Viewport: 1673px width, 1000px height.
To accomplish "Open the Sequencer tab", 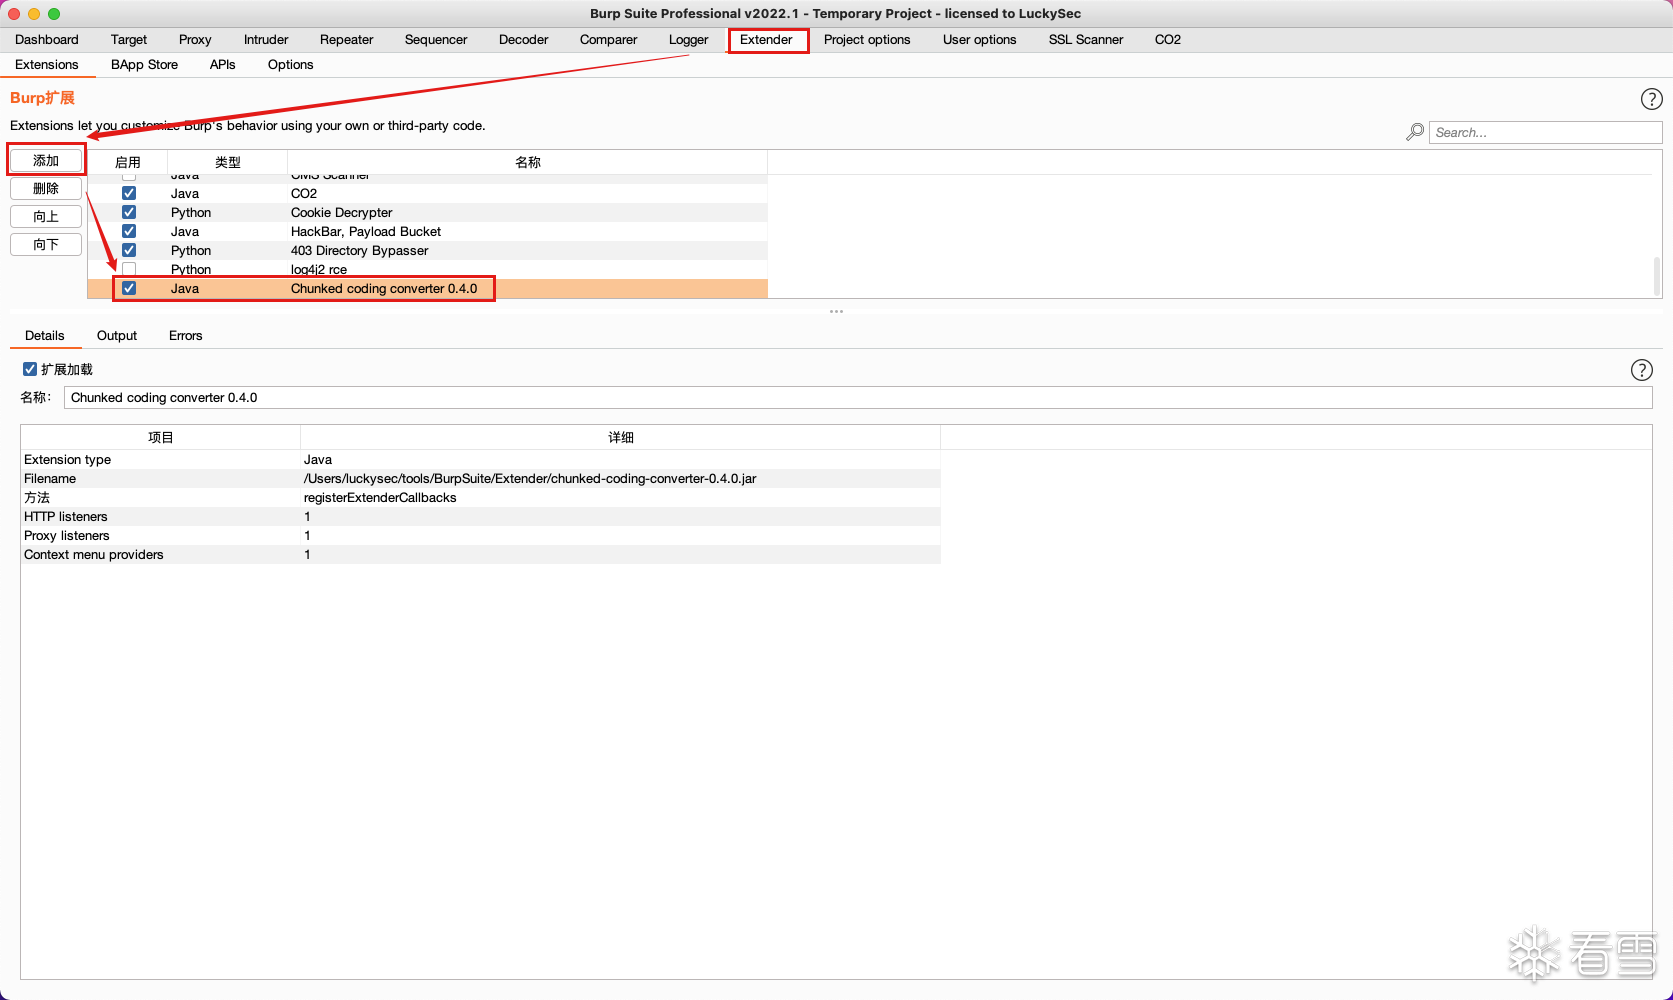I will [436, 40].
